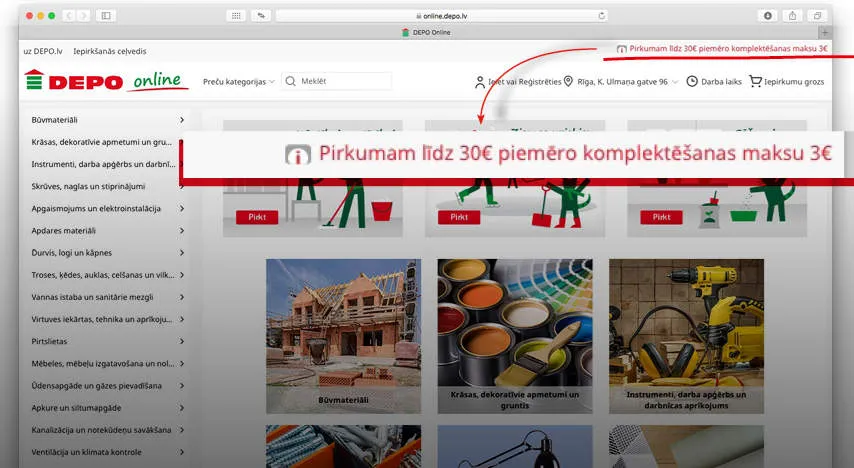Click Pirkt button on middle banner
The image size is (854, 468).
(459, 217)
